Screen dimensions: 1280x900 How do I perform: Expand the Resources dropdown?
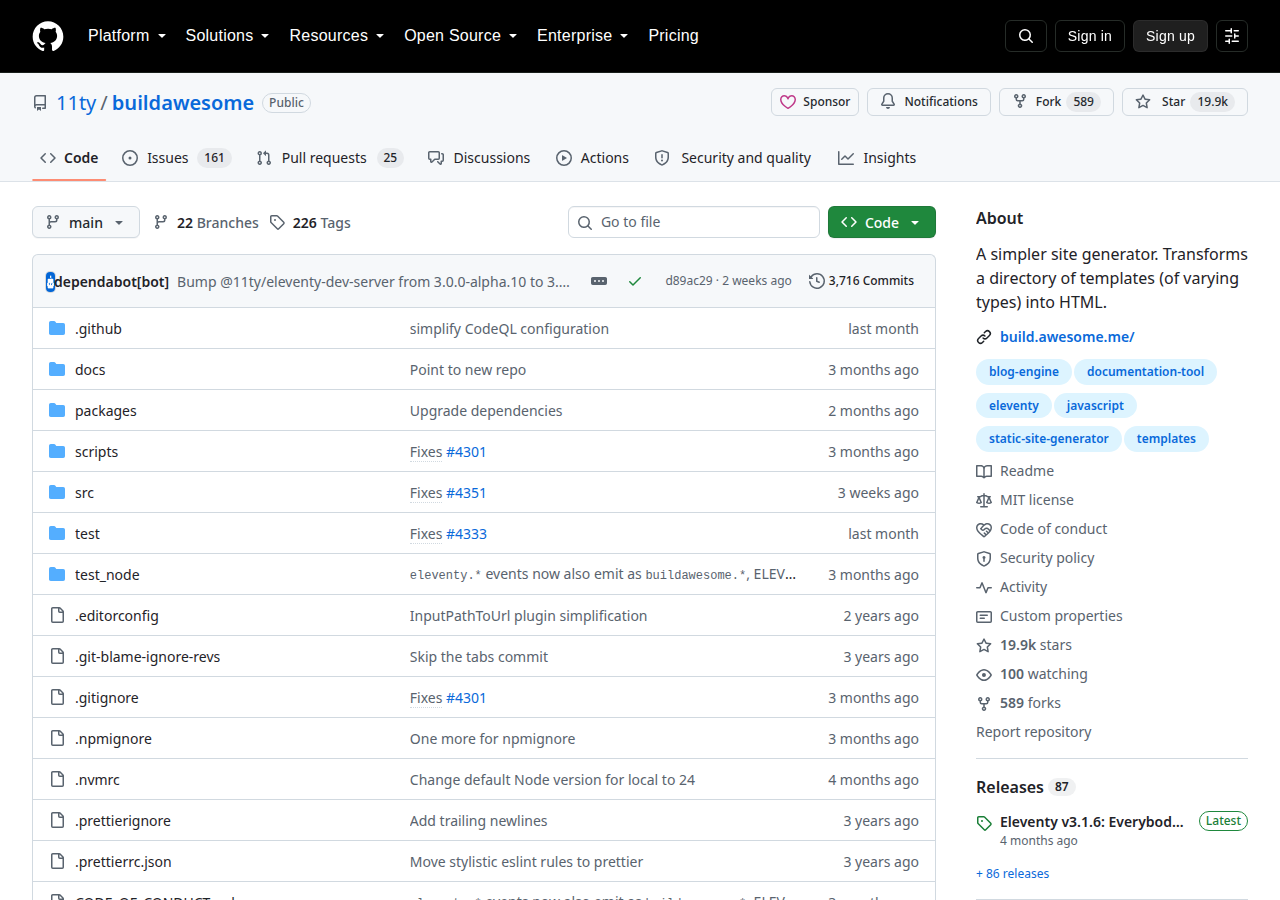[x=336, y=36]
